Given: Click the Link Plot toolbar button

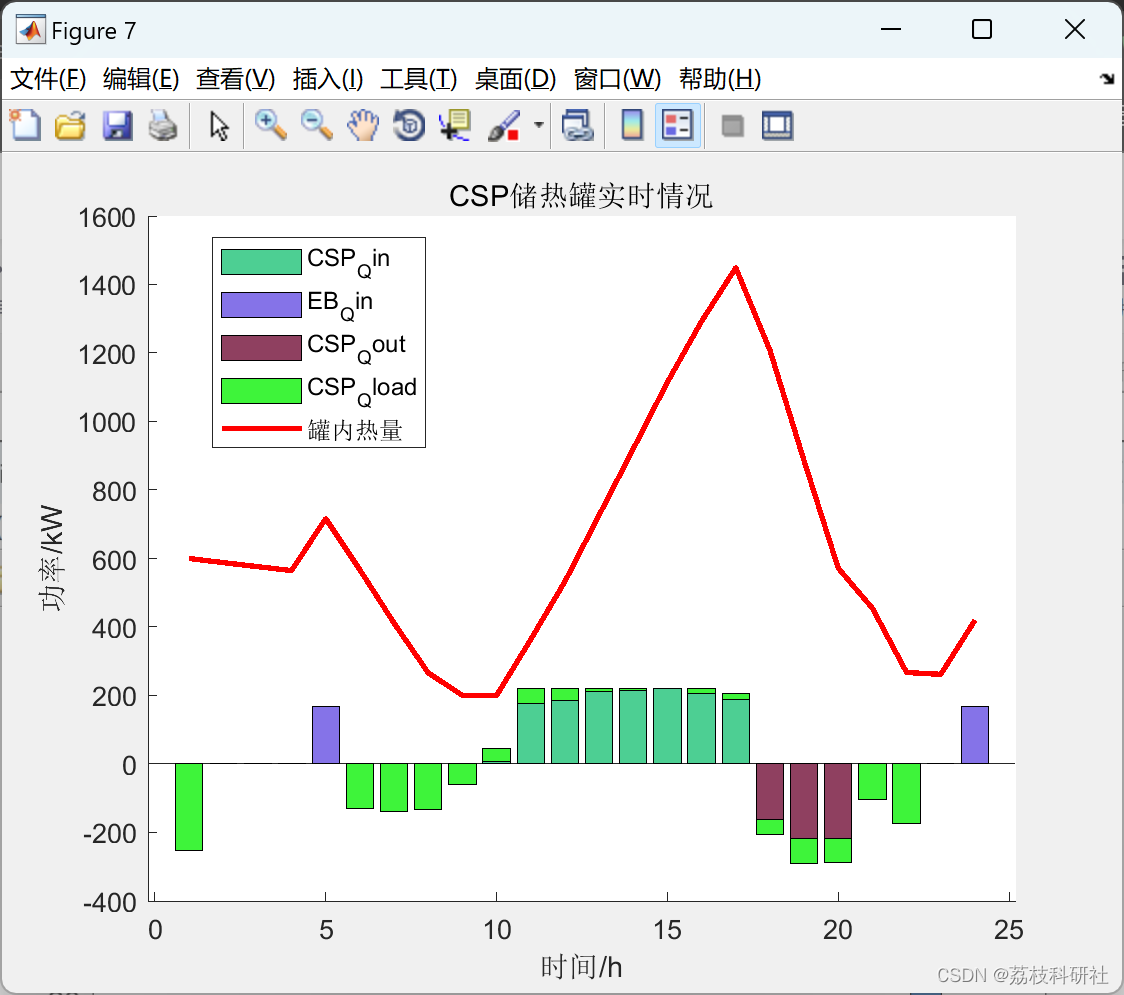Looking at the screenshot, I should [x=577, y=125].
